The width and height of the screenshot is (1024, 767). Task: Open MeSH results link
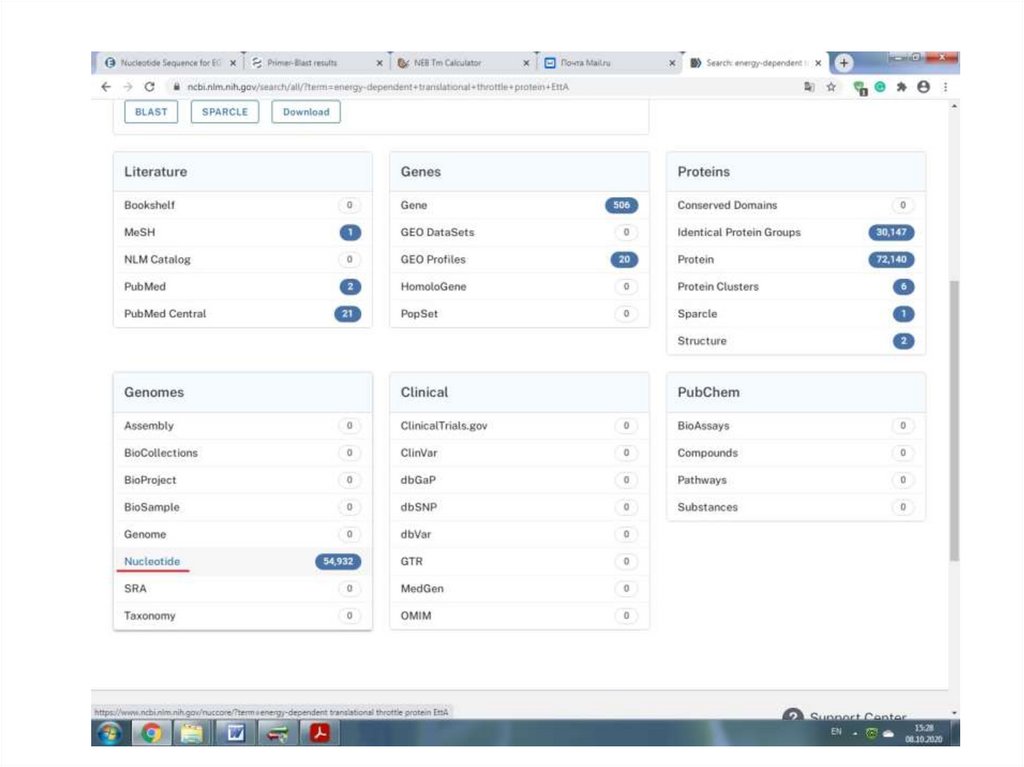(140, 232)
